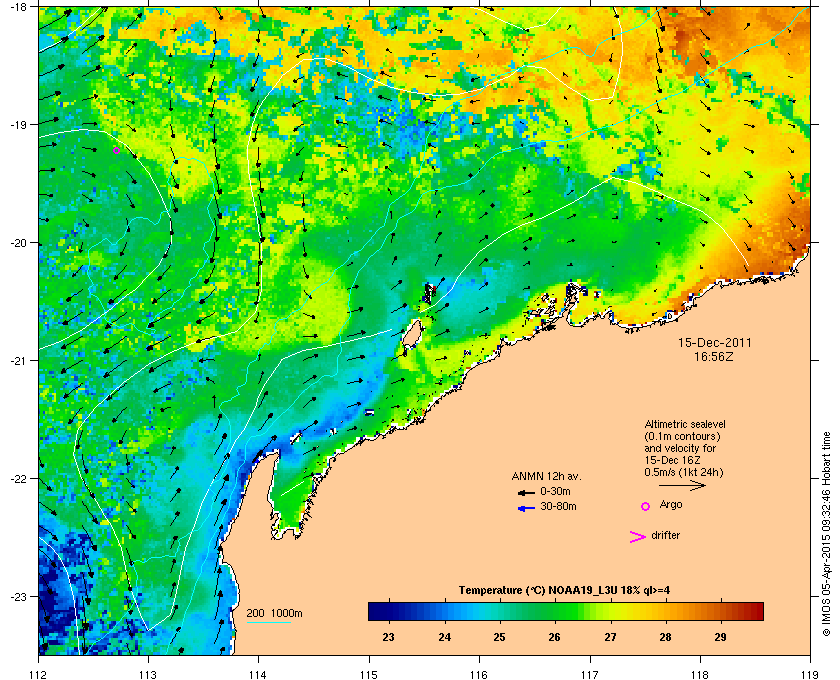Click the IMOS copyright timestamp text
840x680 pixels.
click(826, 536)
